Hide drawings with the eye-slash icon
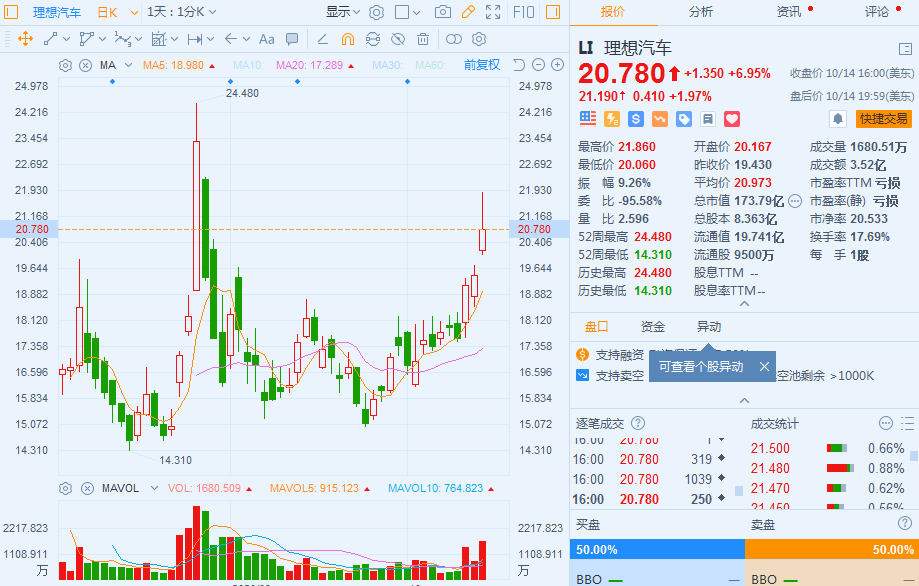 pyautogui.click(x=398, y=39)
